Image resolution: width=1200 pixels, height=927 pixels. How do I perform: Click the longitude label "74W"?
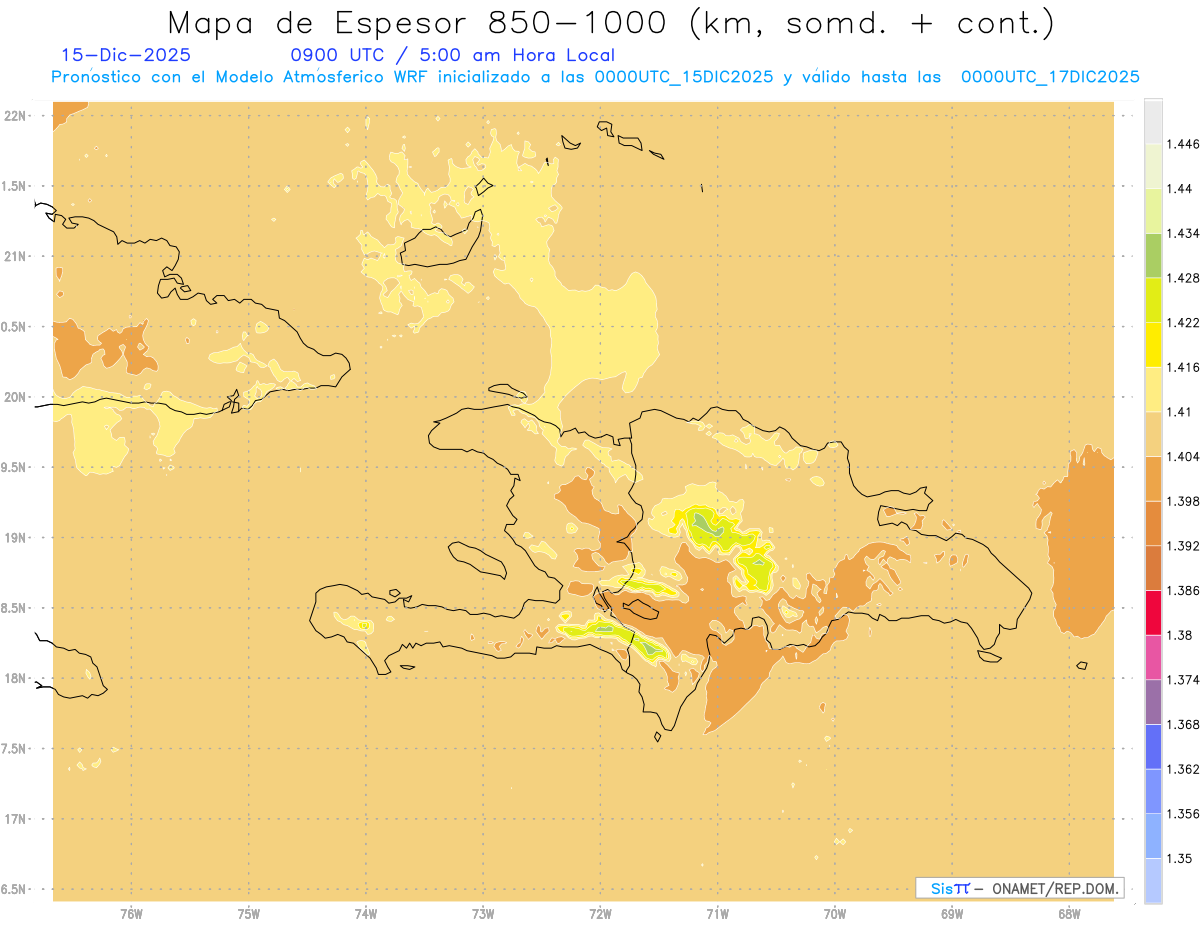pyautogui.click(x=366, y=914)
